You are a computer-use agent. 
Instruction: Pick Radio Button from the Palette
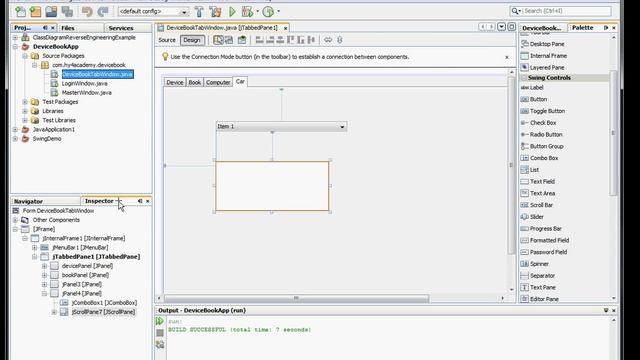pos(546,134)
